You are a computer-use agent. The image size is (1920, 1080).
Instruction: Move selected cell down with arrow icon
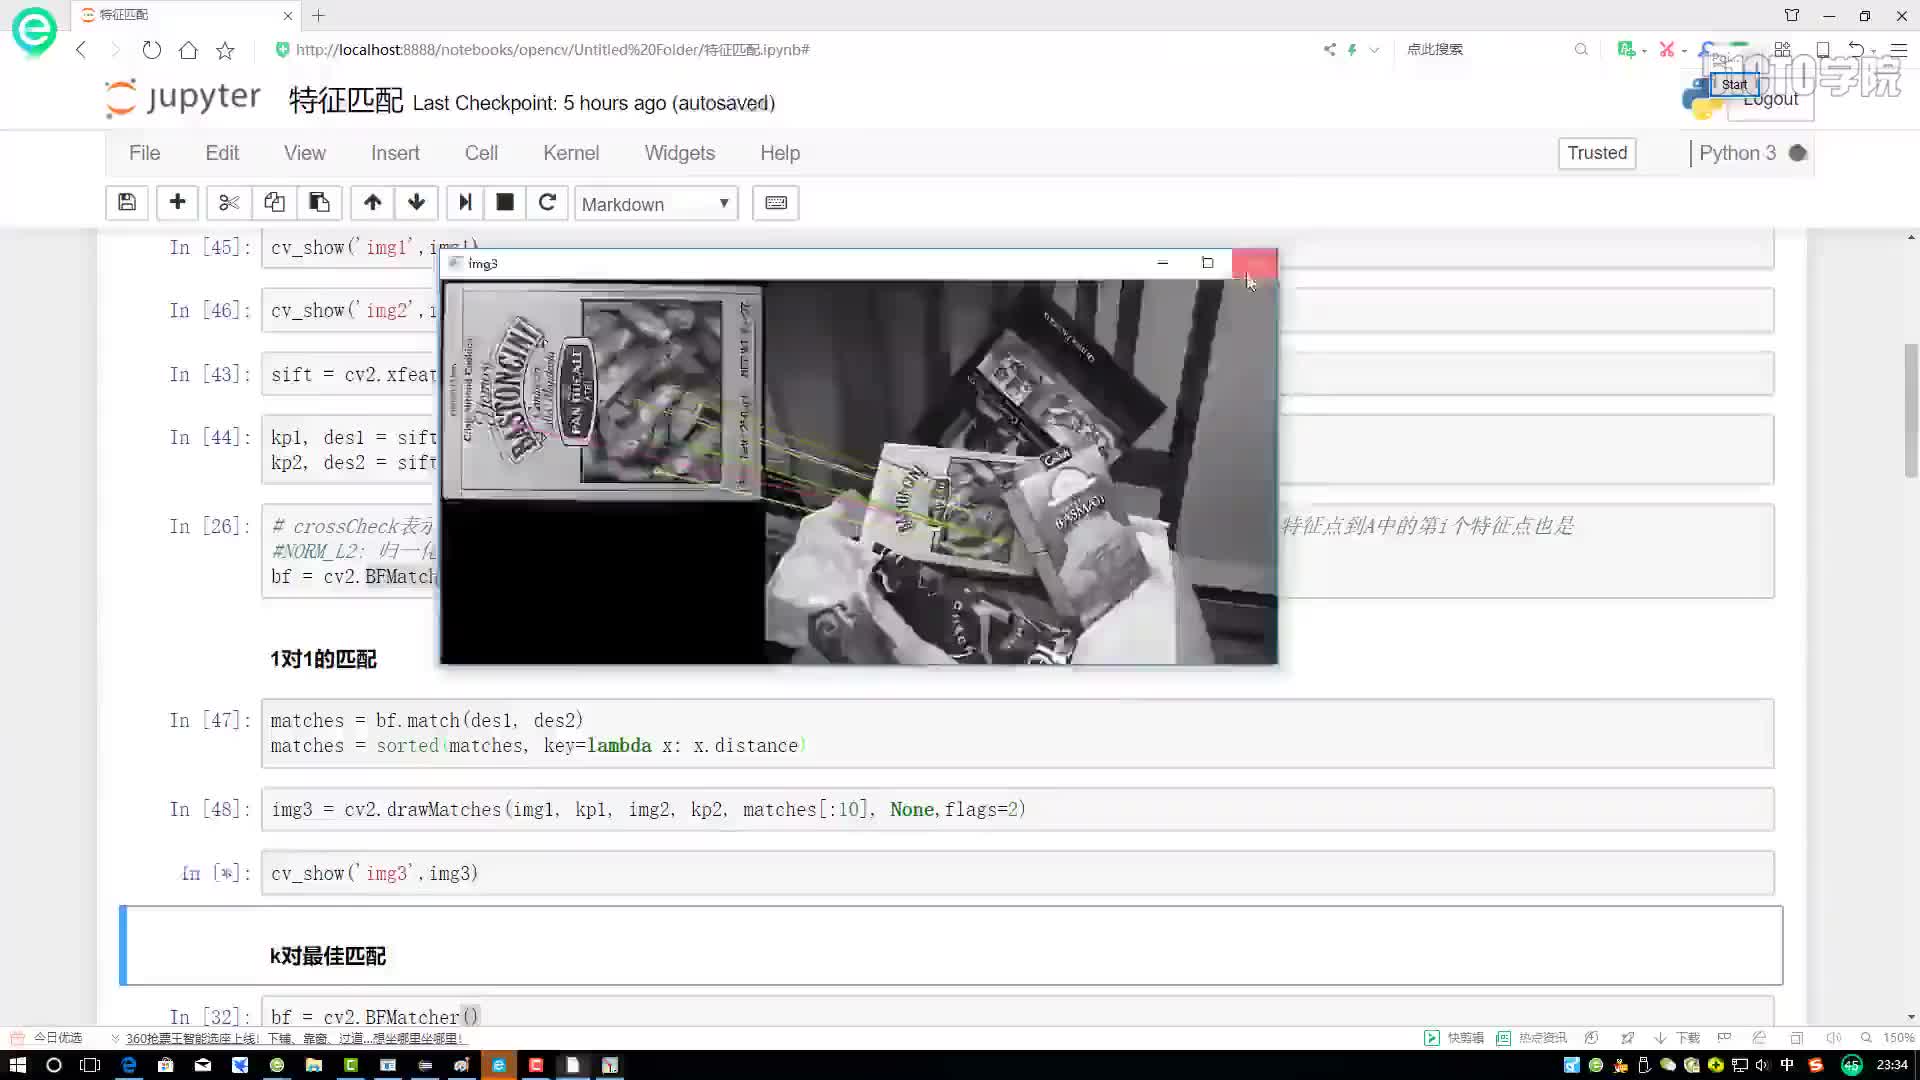(416, 203)
